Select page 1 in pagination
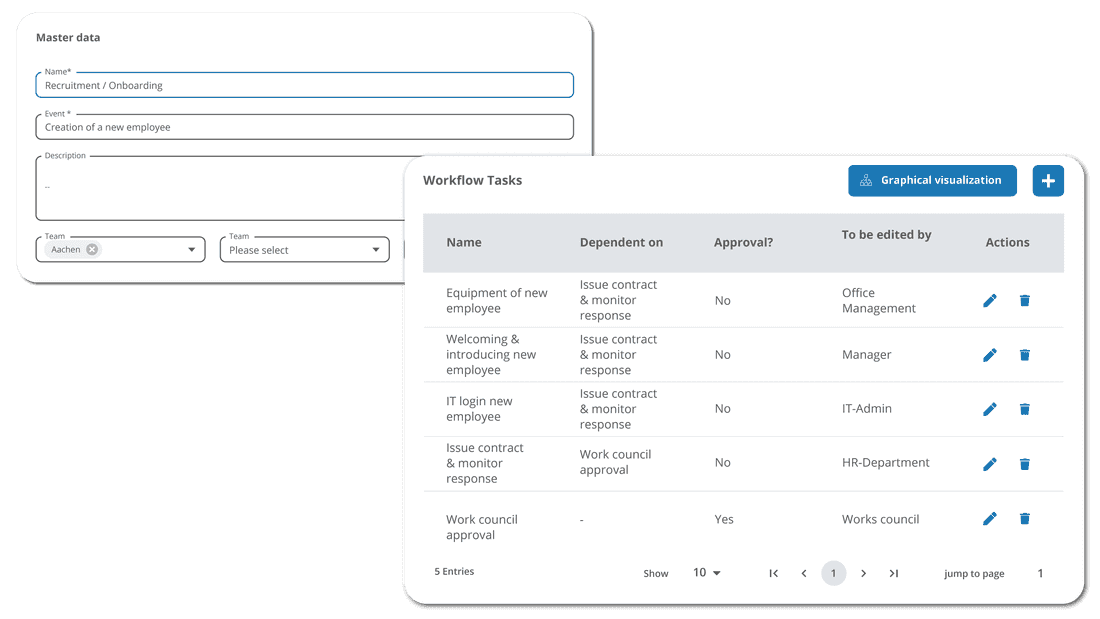The height and width of the screenshot is (619, 1100). [834, 573]
